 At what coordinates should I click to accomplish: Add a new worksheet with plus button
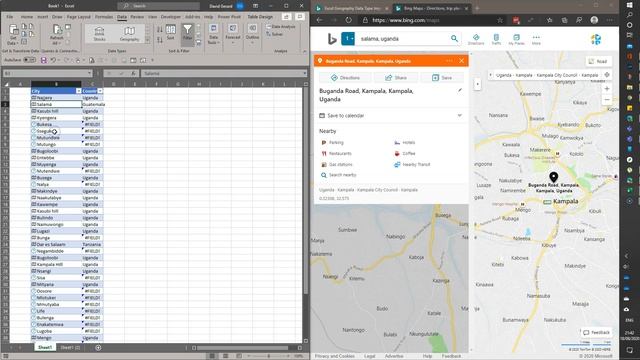pyautogui.click(x=98, y=347)
